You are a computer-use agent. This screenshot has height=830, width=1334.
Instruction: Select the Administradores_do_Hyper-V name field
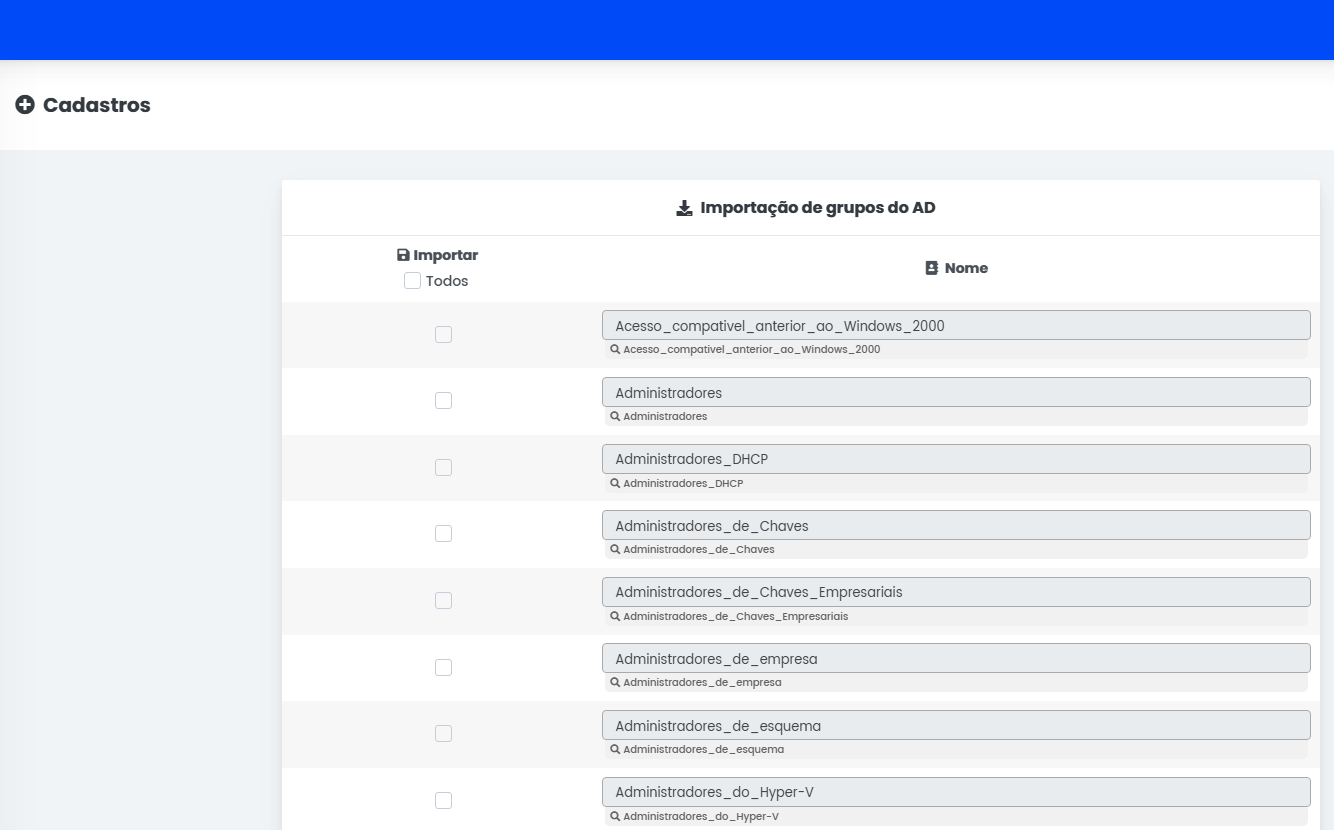tap(955, 792)
